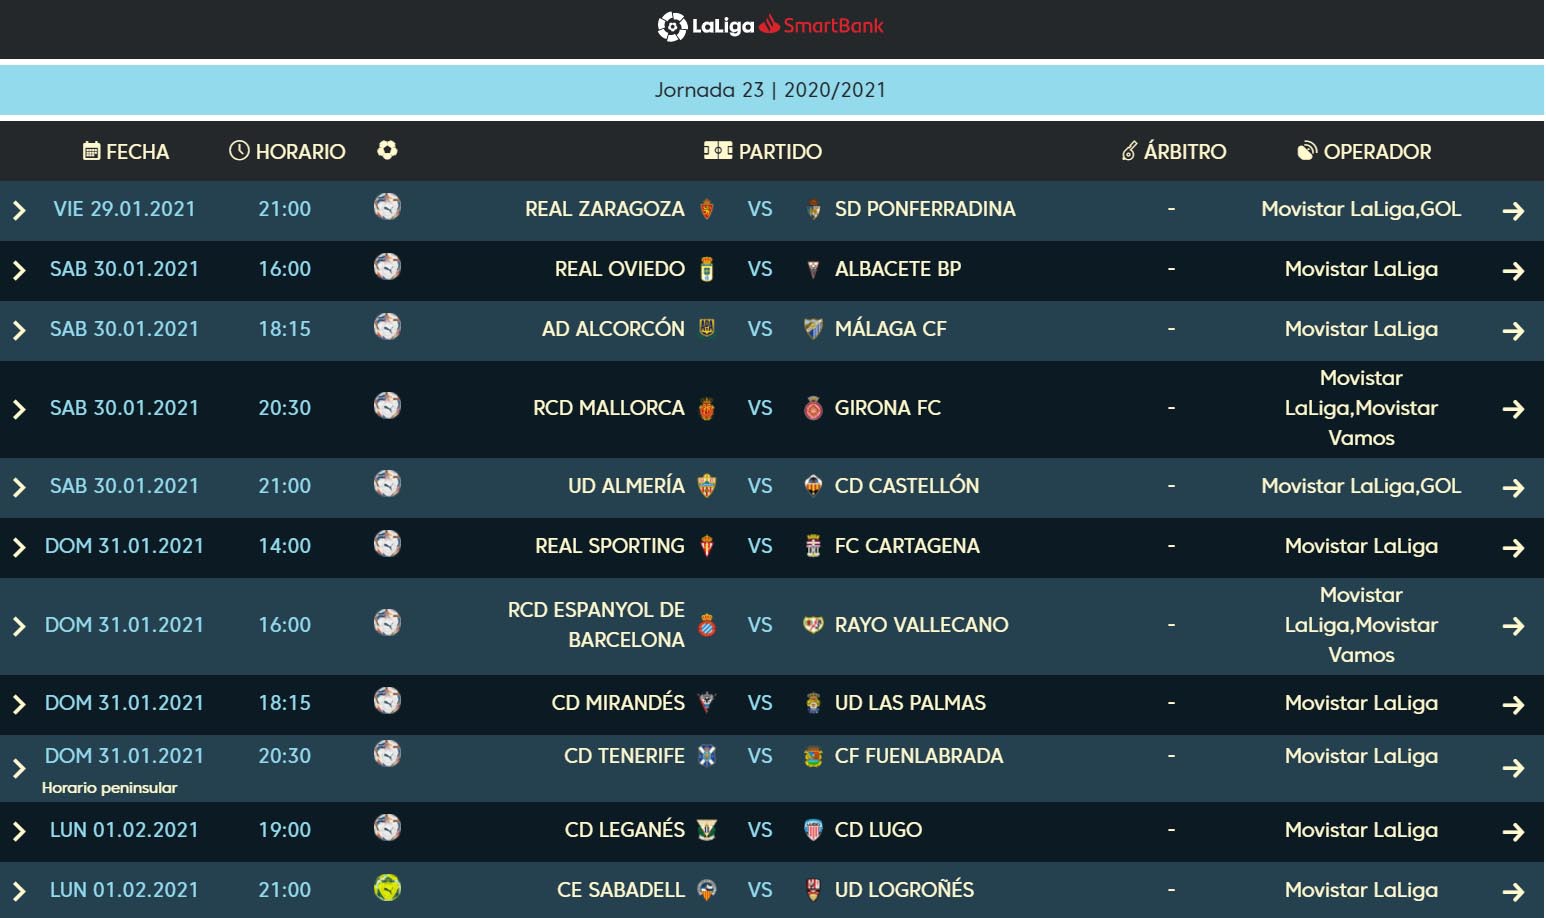Expand the CD Mirandés vs UD Las Palmas row
This screenshot has height=918, width=1546.
19,704
